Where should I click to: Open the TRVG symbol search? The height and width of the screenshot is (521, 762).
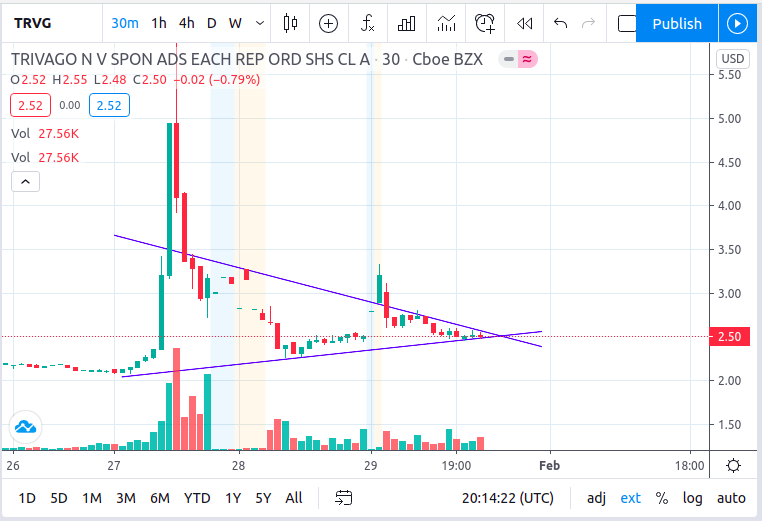[33, 23]
